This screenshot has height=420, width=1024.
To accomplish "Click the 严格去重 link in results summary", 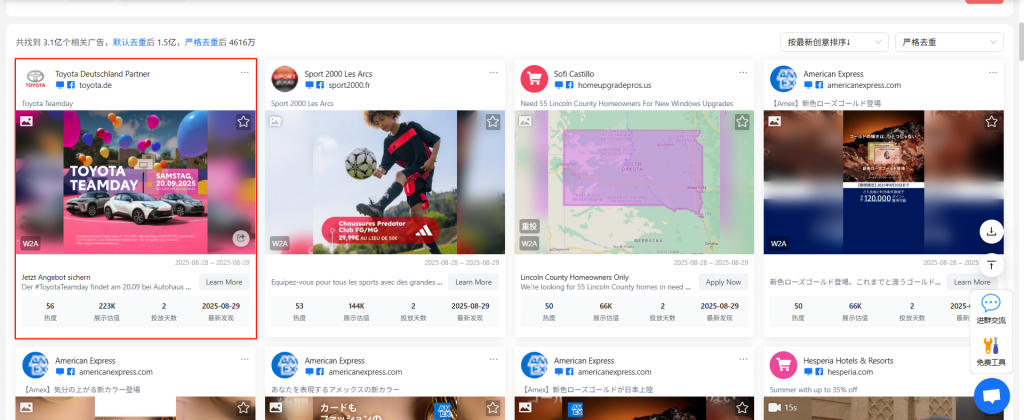I will [202, 43].
